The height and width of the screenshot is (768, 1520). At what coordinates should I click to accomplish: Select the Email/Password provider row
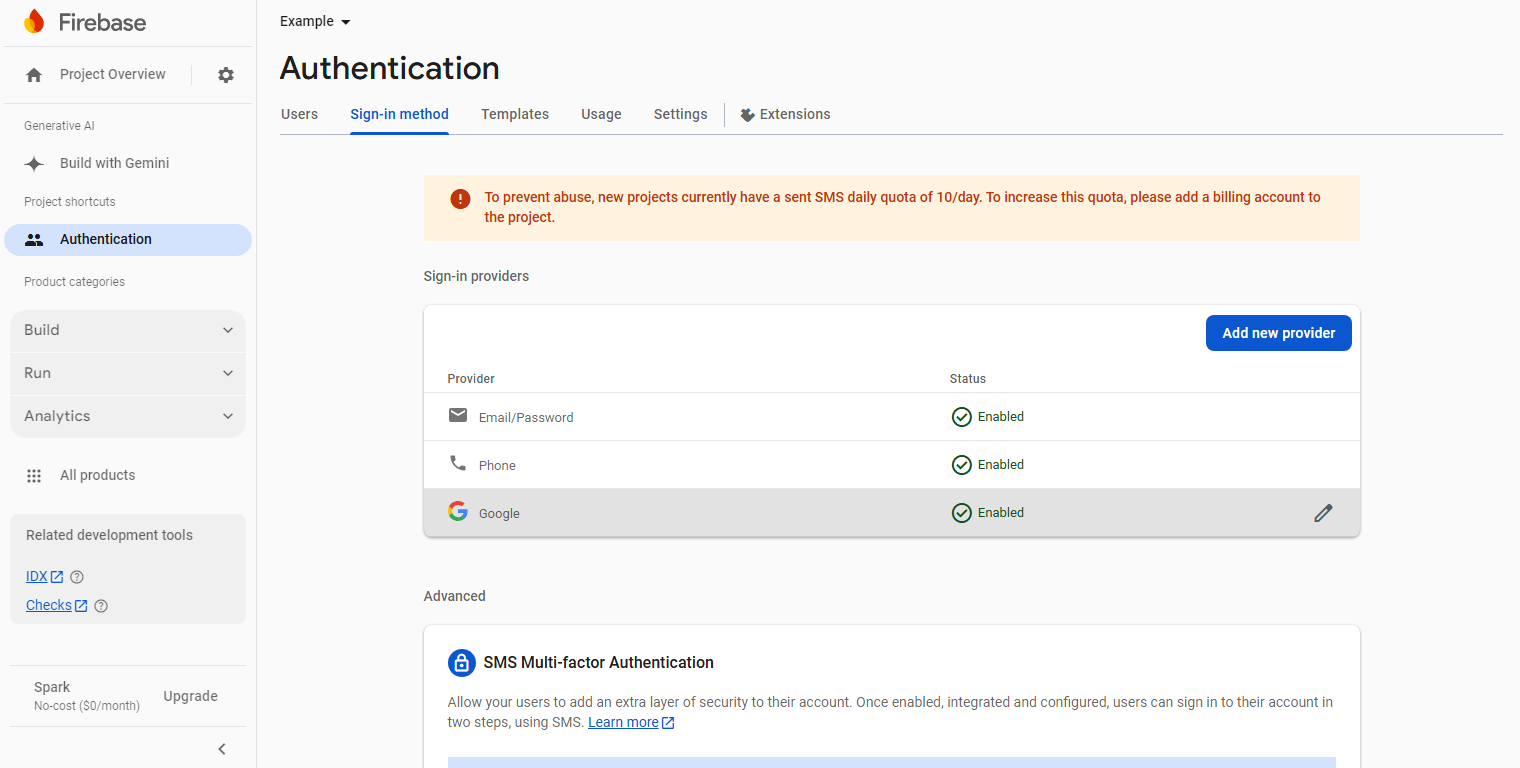[891, 417]
